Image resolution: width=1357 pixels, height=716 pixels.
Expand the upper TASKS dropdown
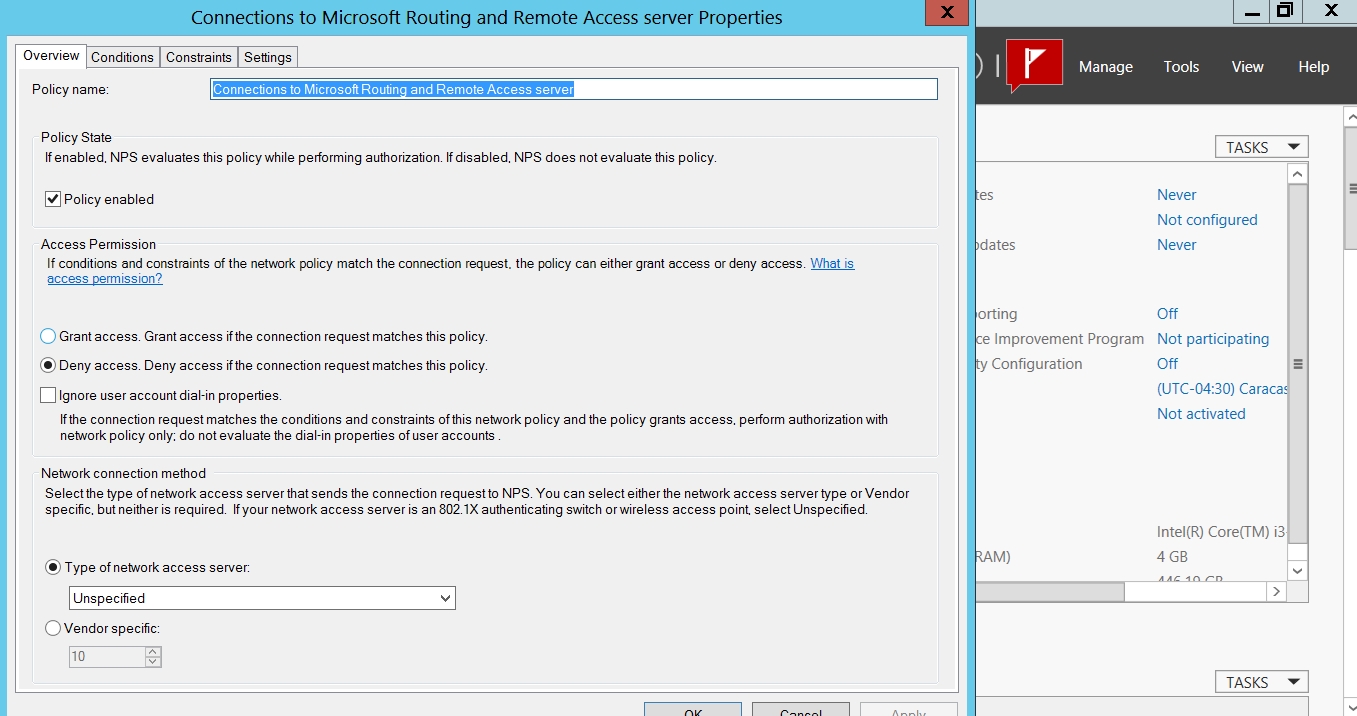tap(1261, 147)
